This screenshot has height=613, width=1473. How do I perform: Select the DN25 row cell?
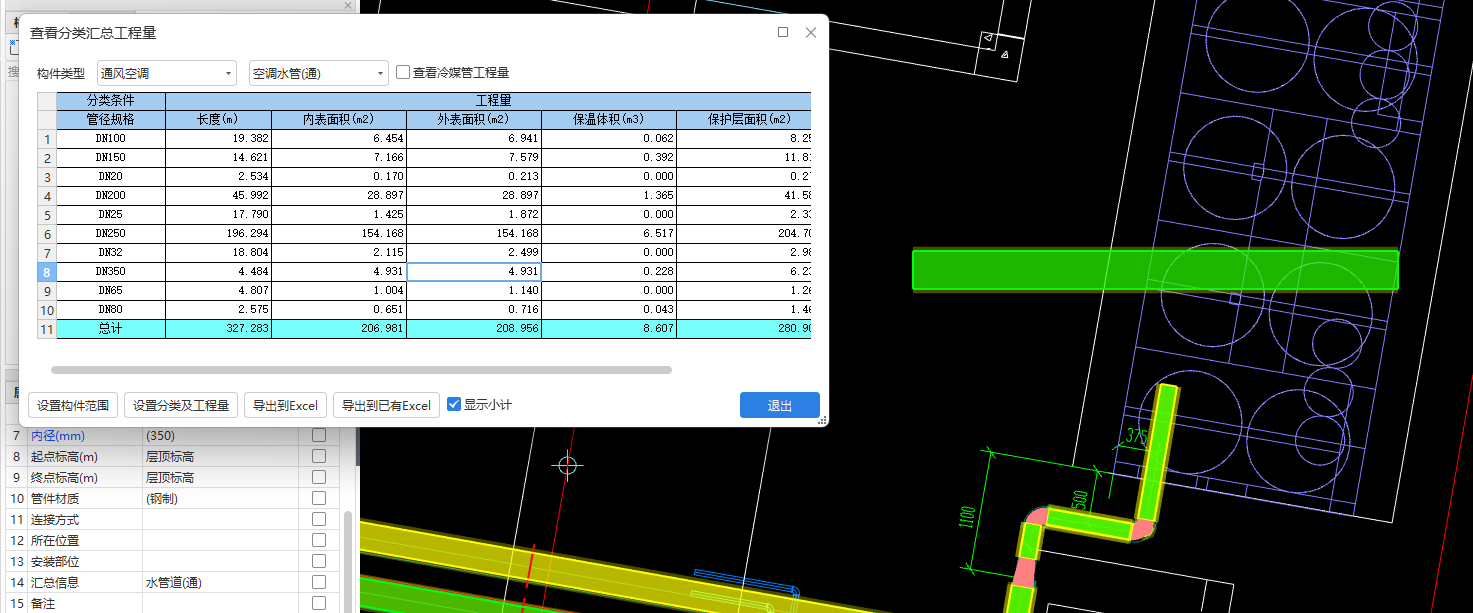111,214
